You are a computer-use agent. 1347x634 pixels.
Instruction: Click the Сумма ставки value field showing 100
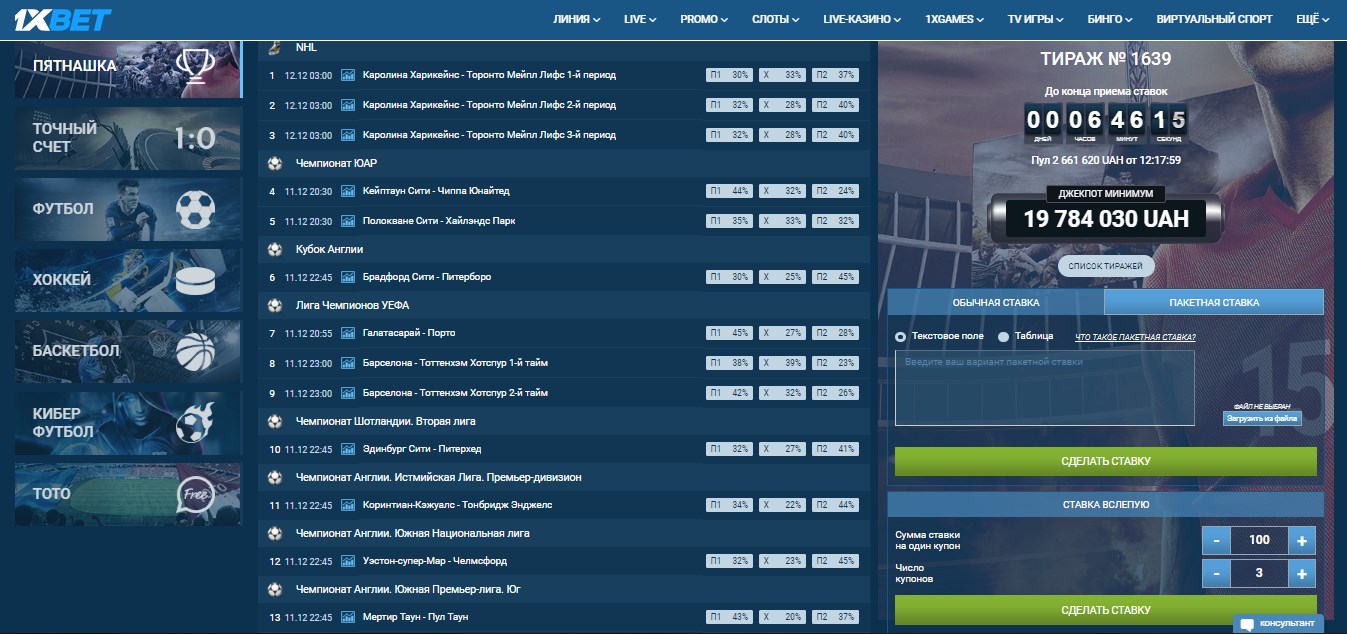pos(1259,541)
